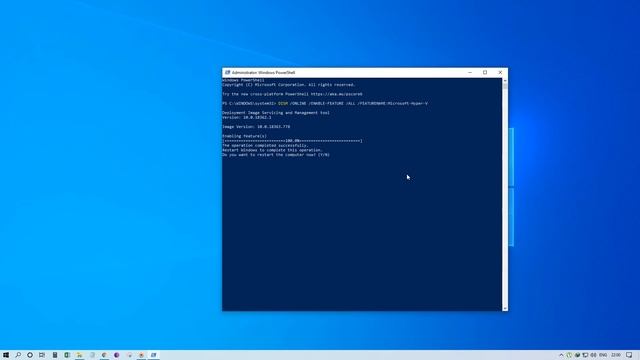Screen dimensions: 640x360
Task: Click the PowerShell title bar icon
Action: [x=227, y=72]
